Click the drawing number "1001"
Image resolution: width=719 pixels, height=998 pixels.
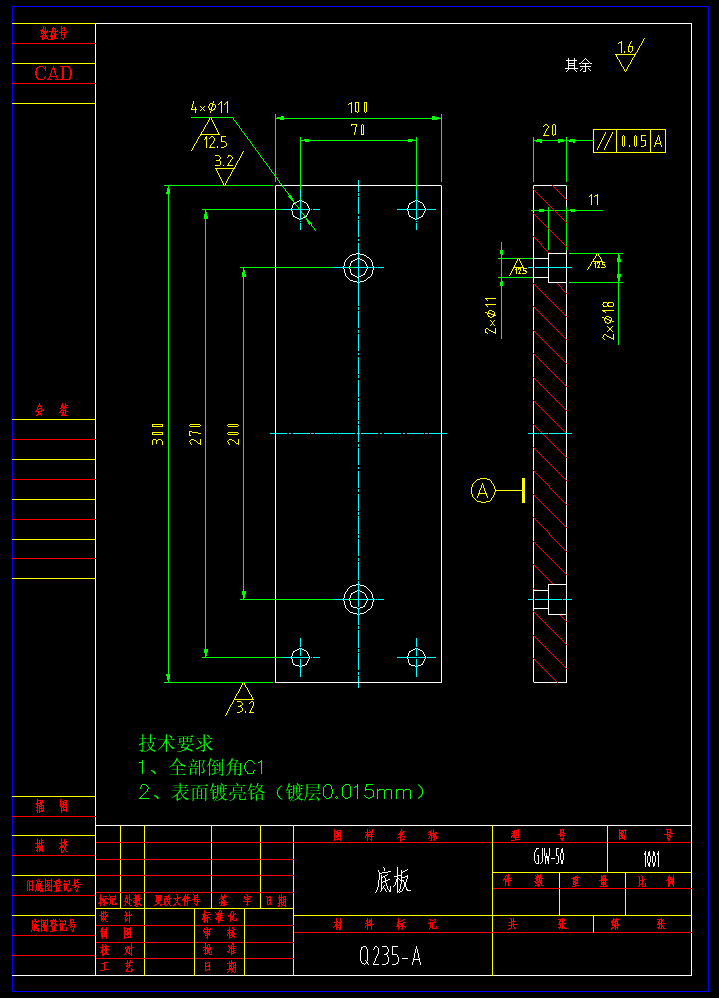coord(651,860)
